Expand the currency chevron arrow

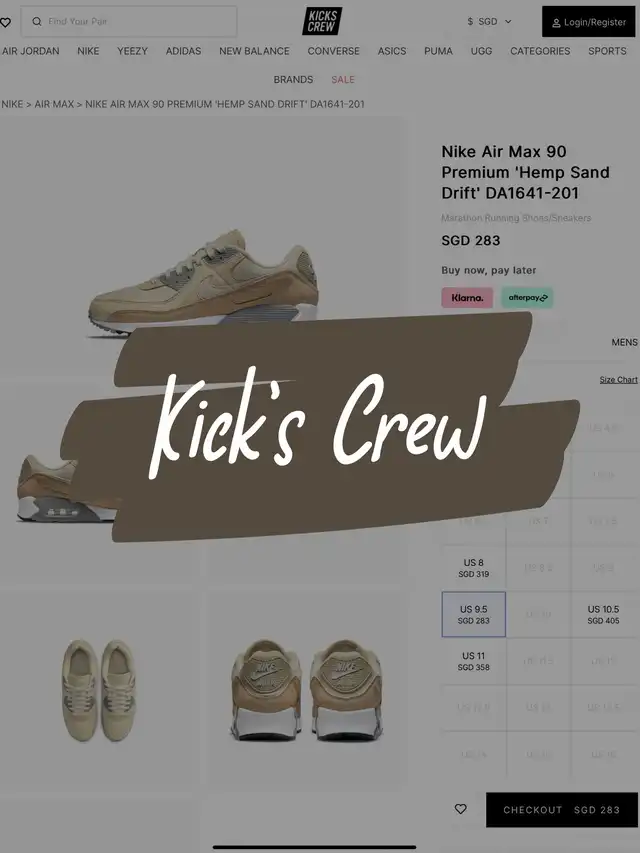pos(508,22)
